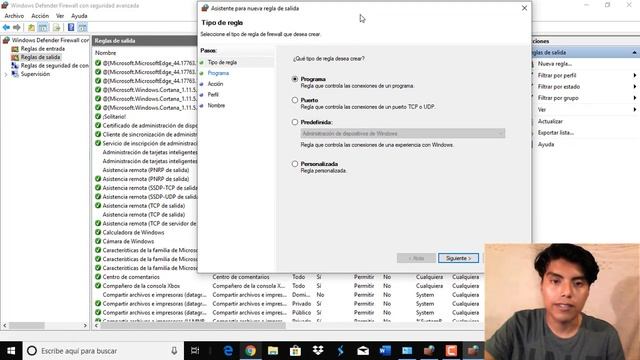The image size is (640, 360).
Task: Toggle the Show/Hide Action Pane toolbar icon
Action: click(82, 27)
